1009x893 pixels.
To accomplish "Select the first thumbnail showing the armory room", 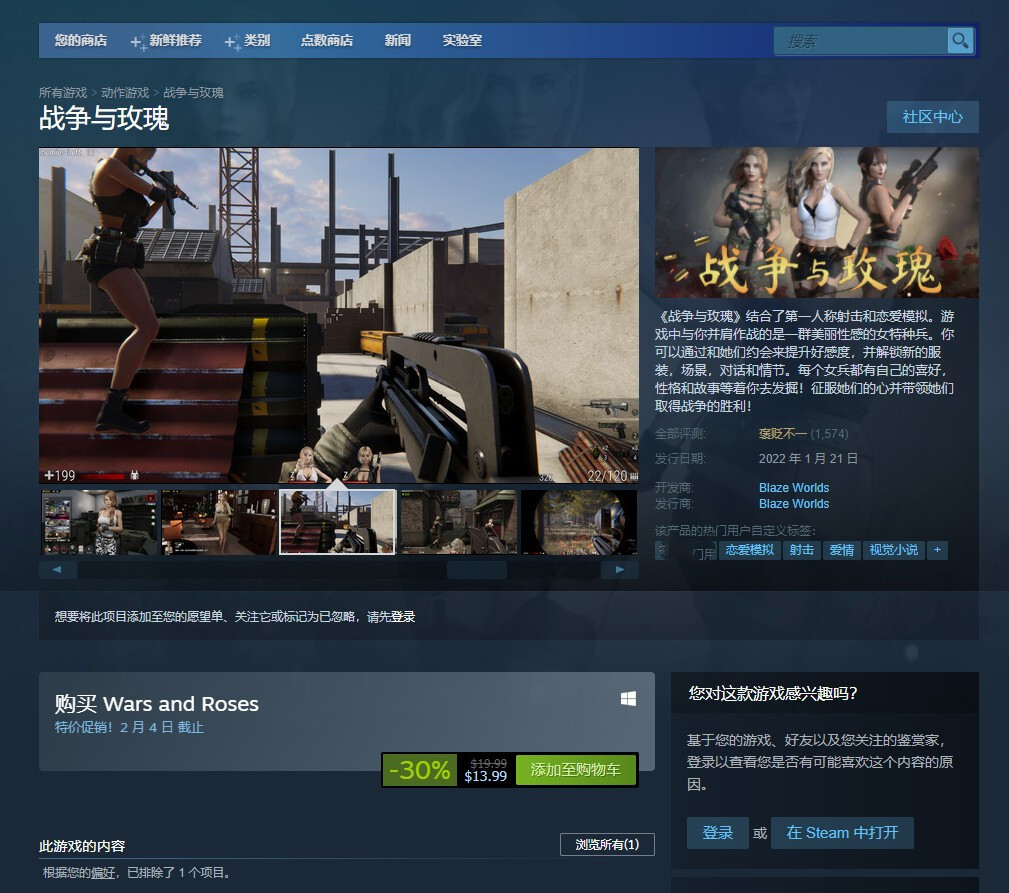I will [x=98, y=522].
